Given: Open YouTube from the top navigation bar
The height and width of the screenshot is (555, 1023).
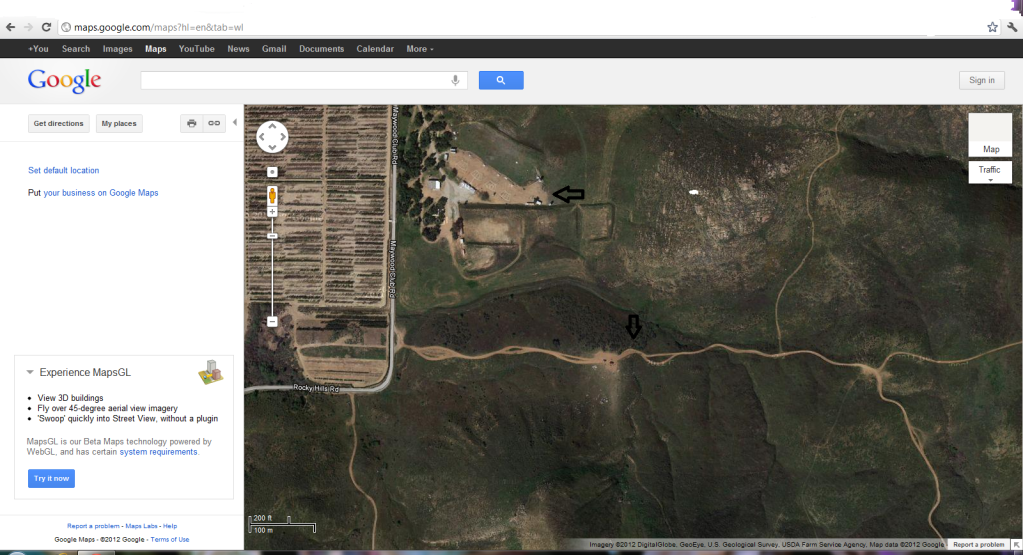Looking at the screenshot, I should [x=196, y=49].
